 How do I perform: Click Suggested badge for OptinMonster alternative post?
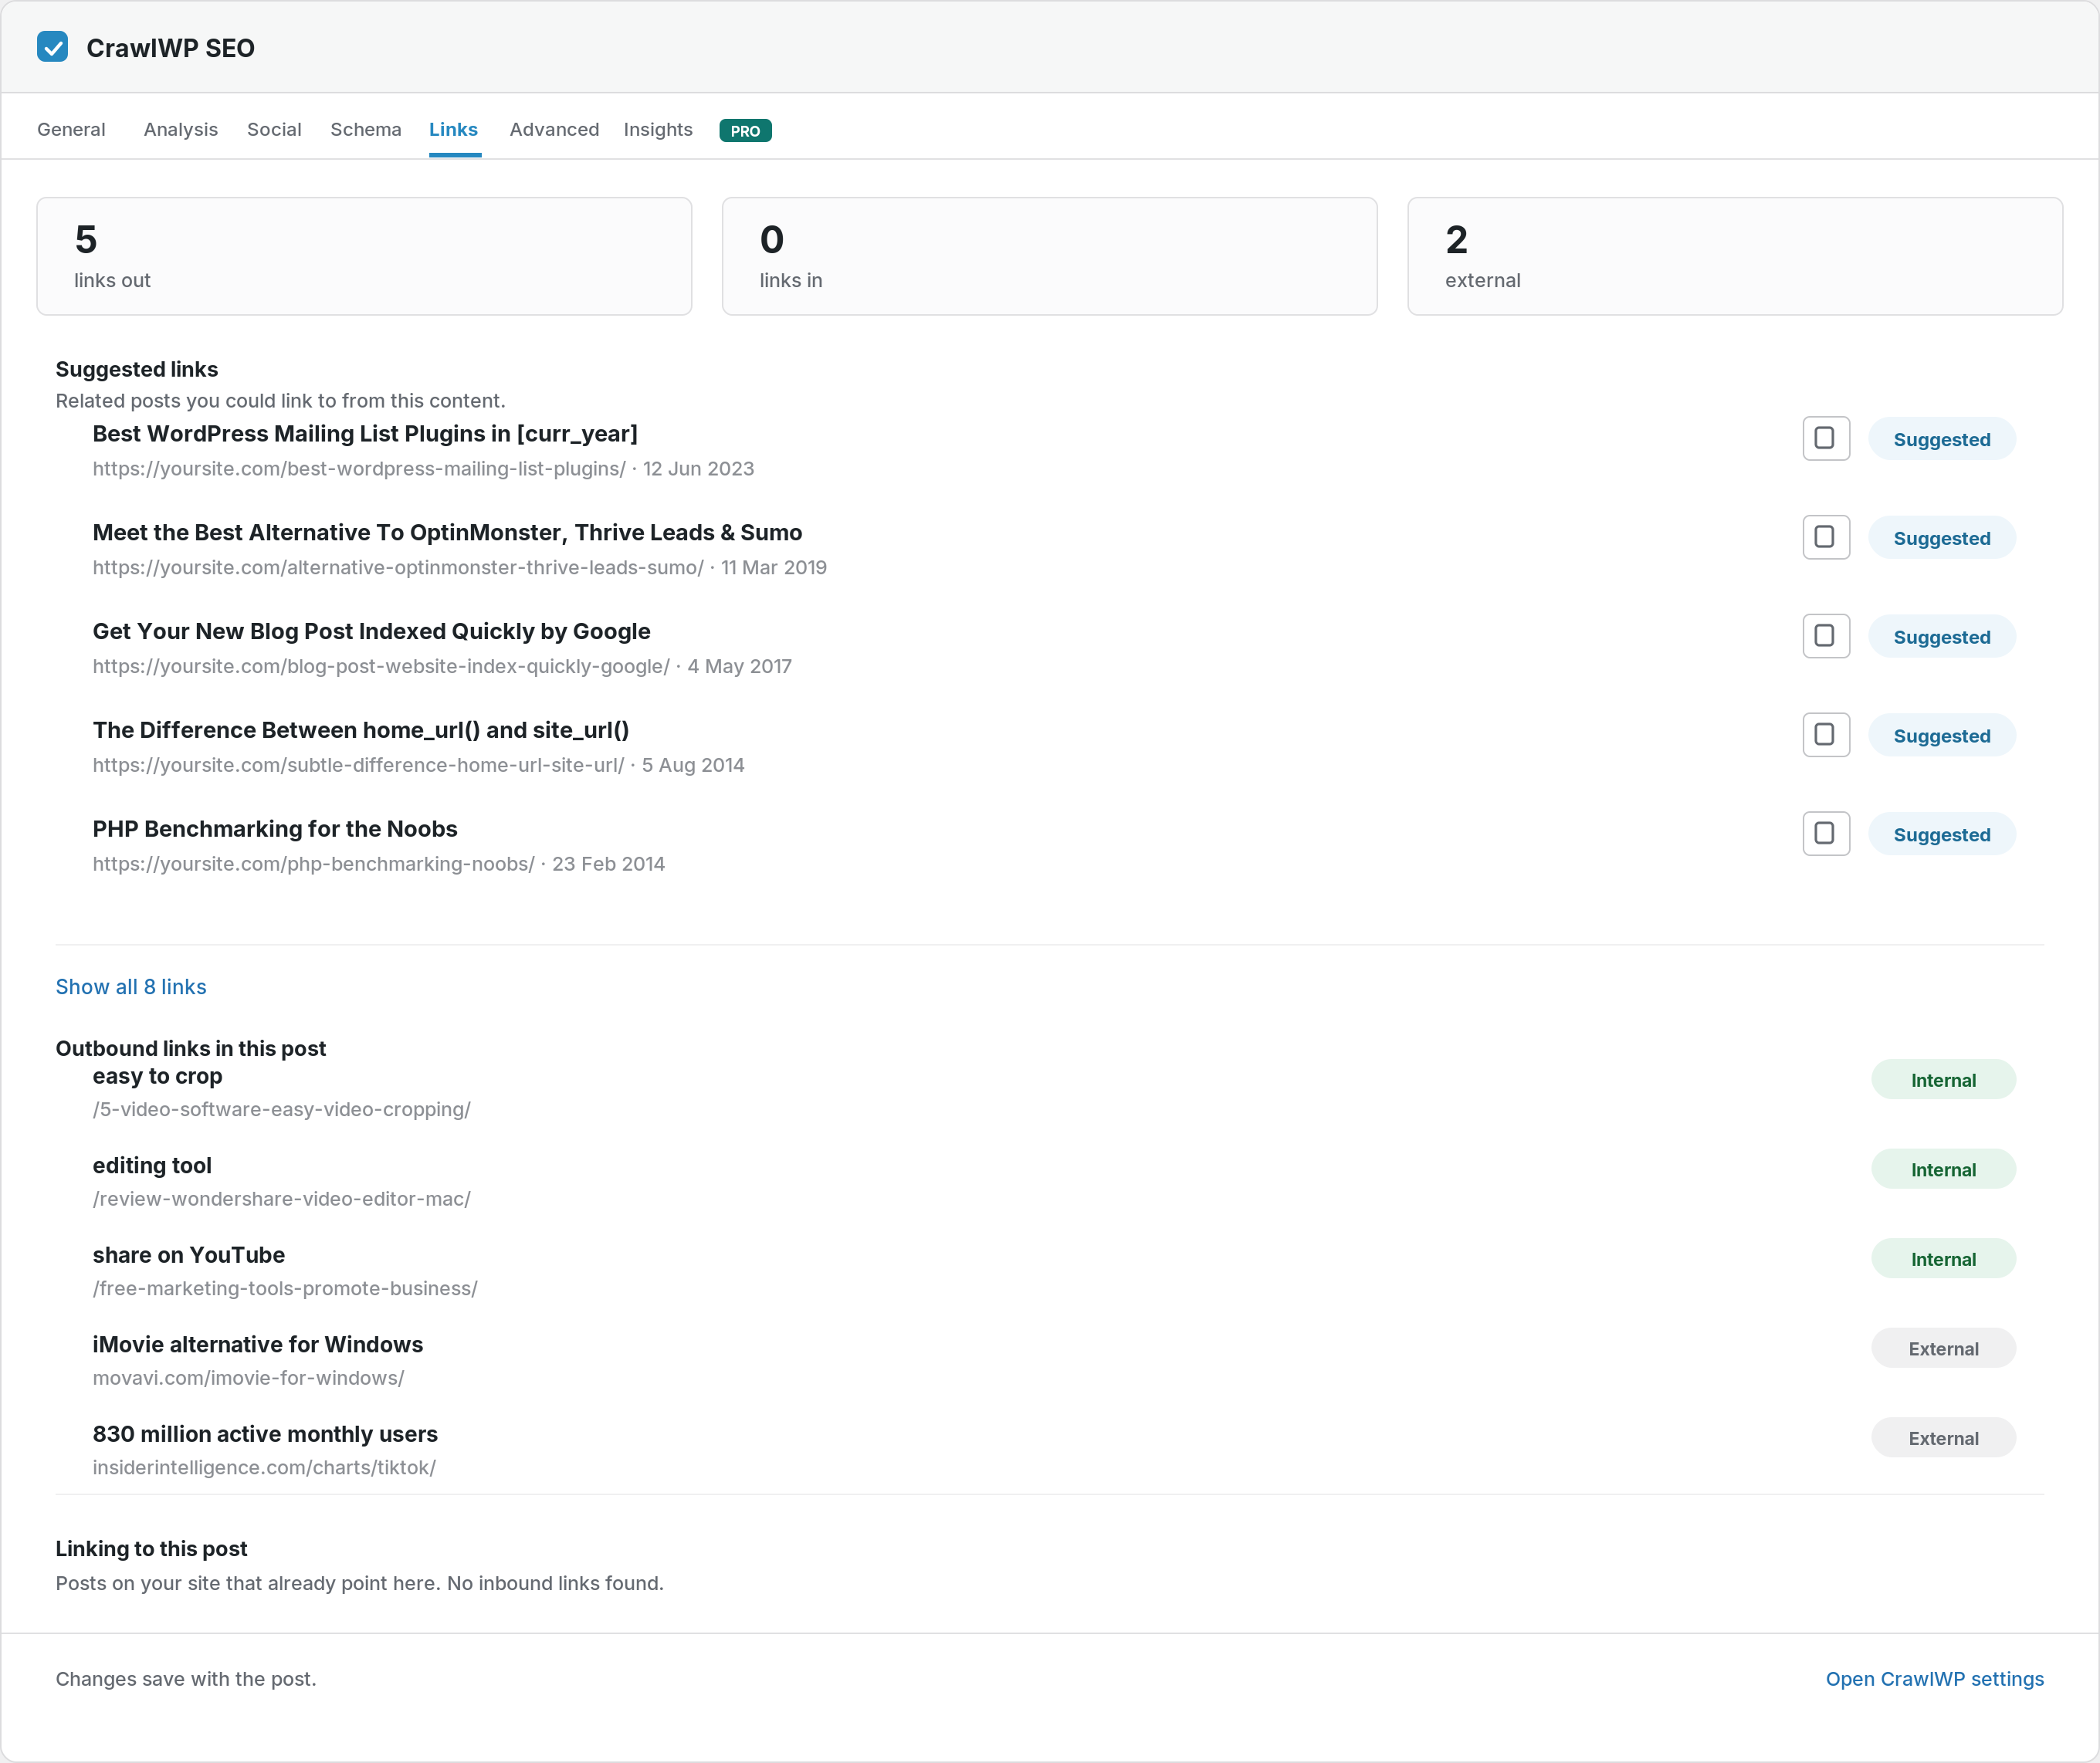(x=1941, y=538)
